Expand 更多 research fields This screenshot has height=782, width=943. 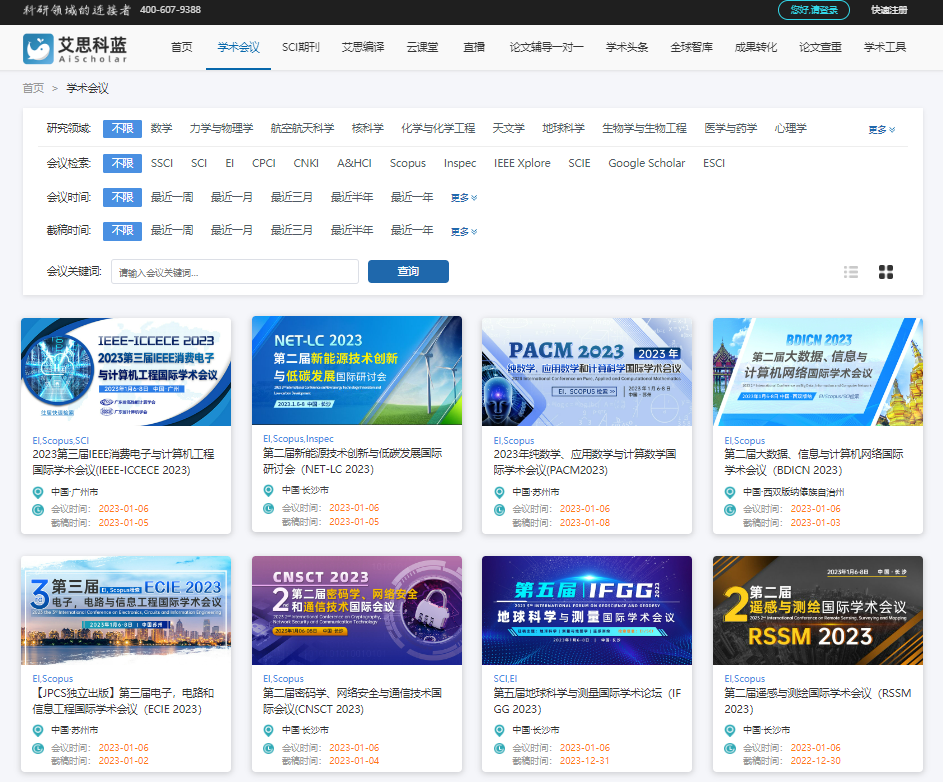tap(882, 130)
